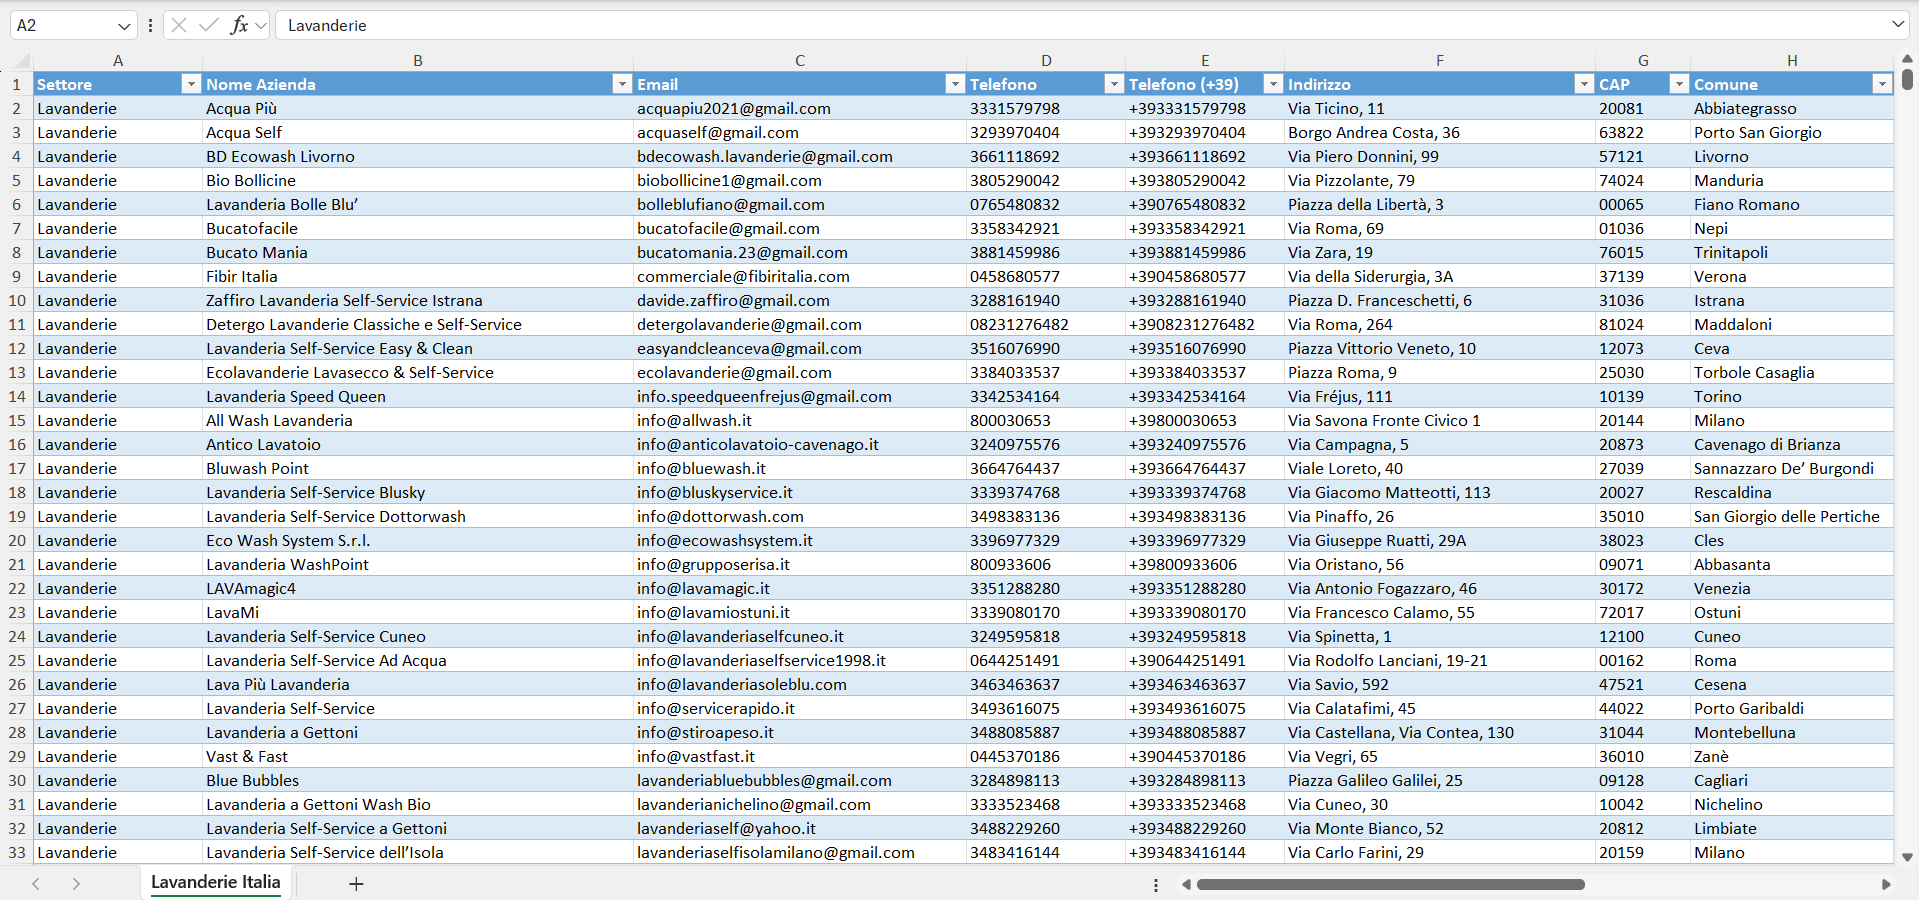The width and height of the screenshot is (1919, 900).
Task: Select the Lavanderie Italia sheet tab
Action: (215, 882)
